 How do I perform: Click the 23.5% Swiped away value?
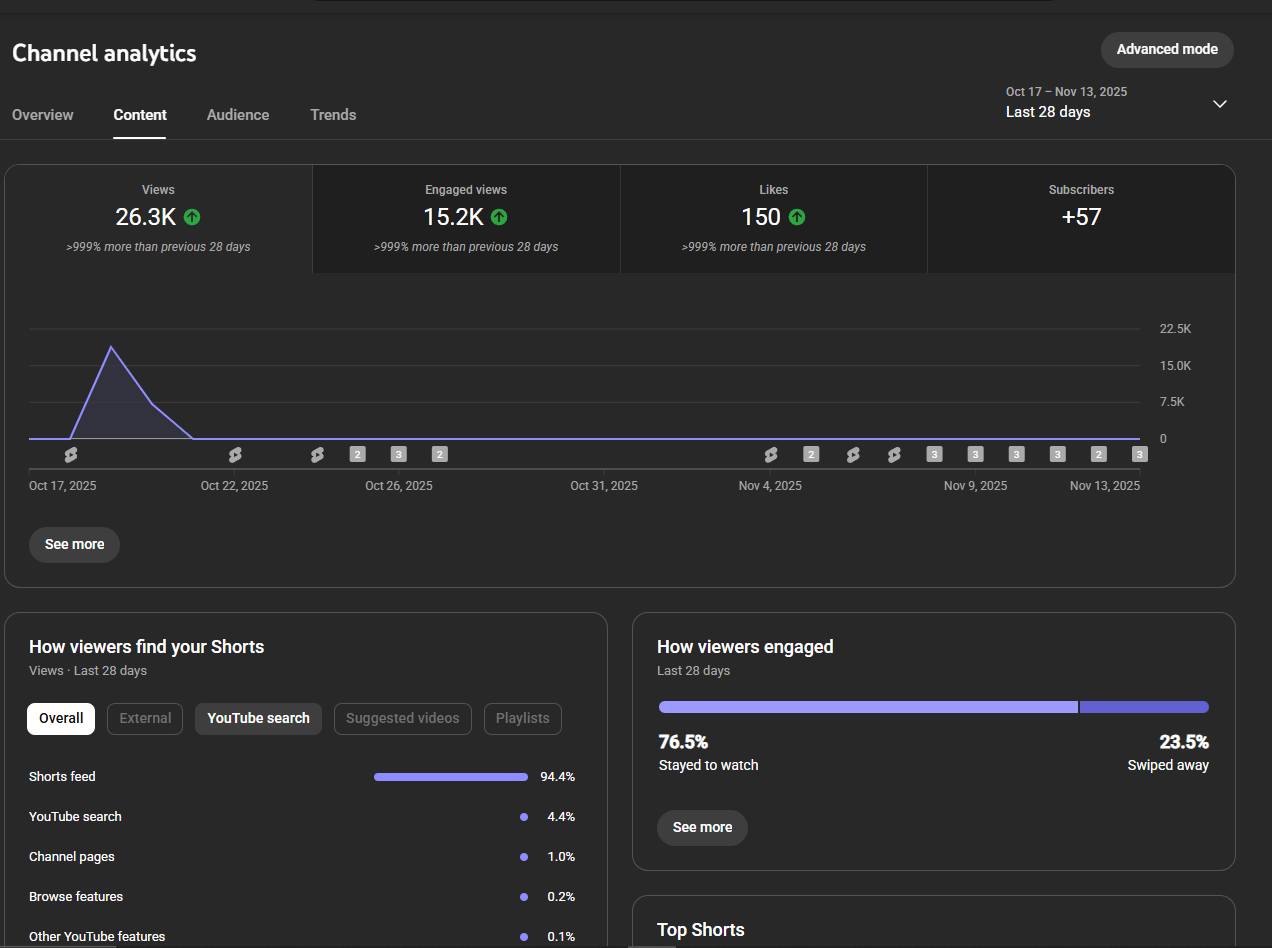tap(1184, 742)
